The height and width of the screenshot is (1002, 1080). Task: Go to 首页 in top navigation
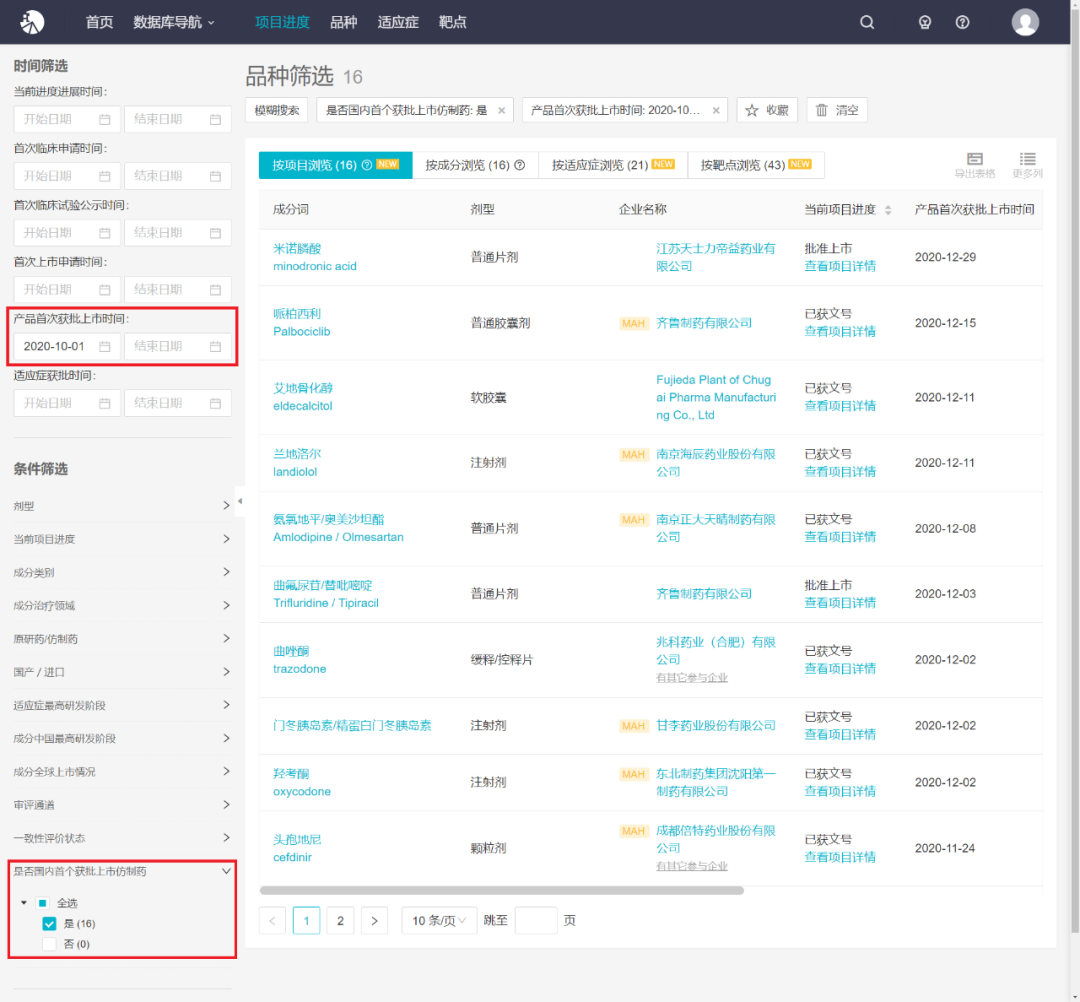pyautogui.click(x=99, y=22)
